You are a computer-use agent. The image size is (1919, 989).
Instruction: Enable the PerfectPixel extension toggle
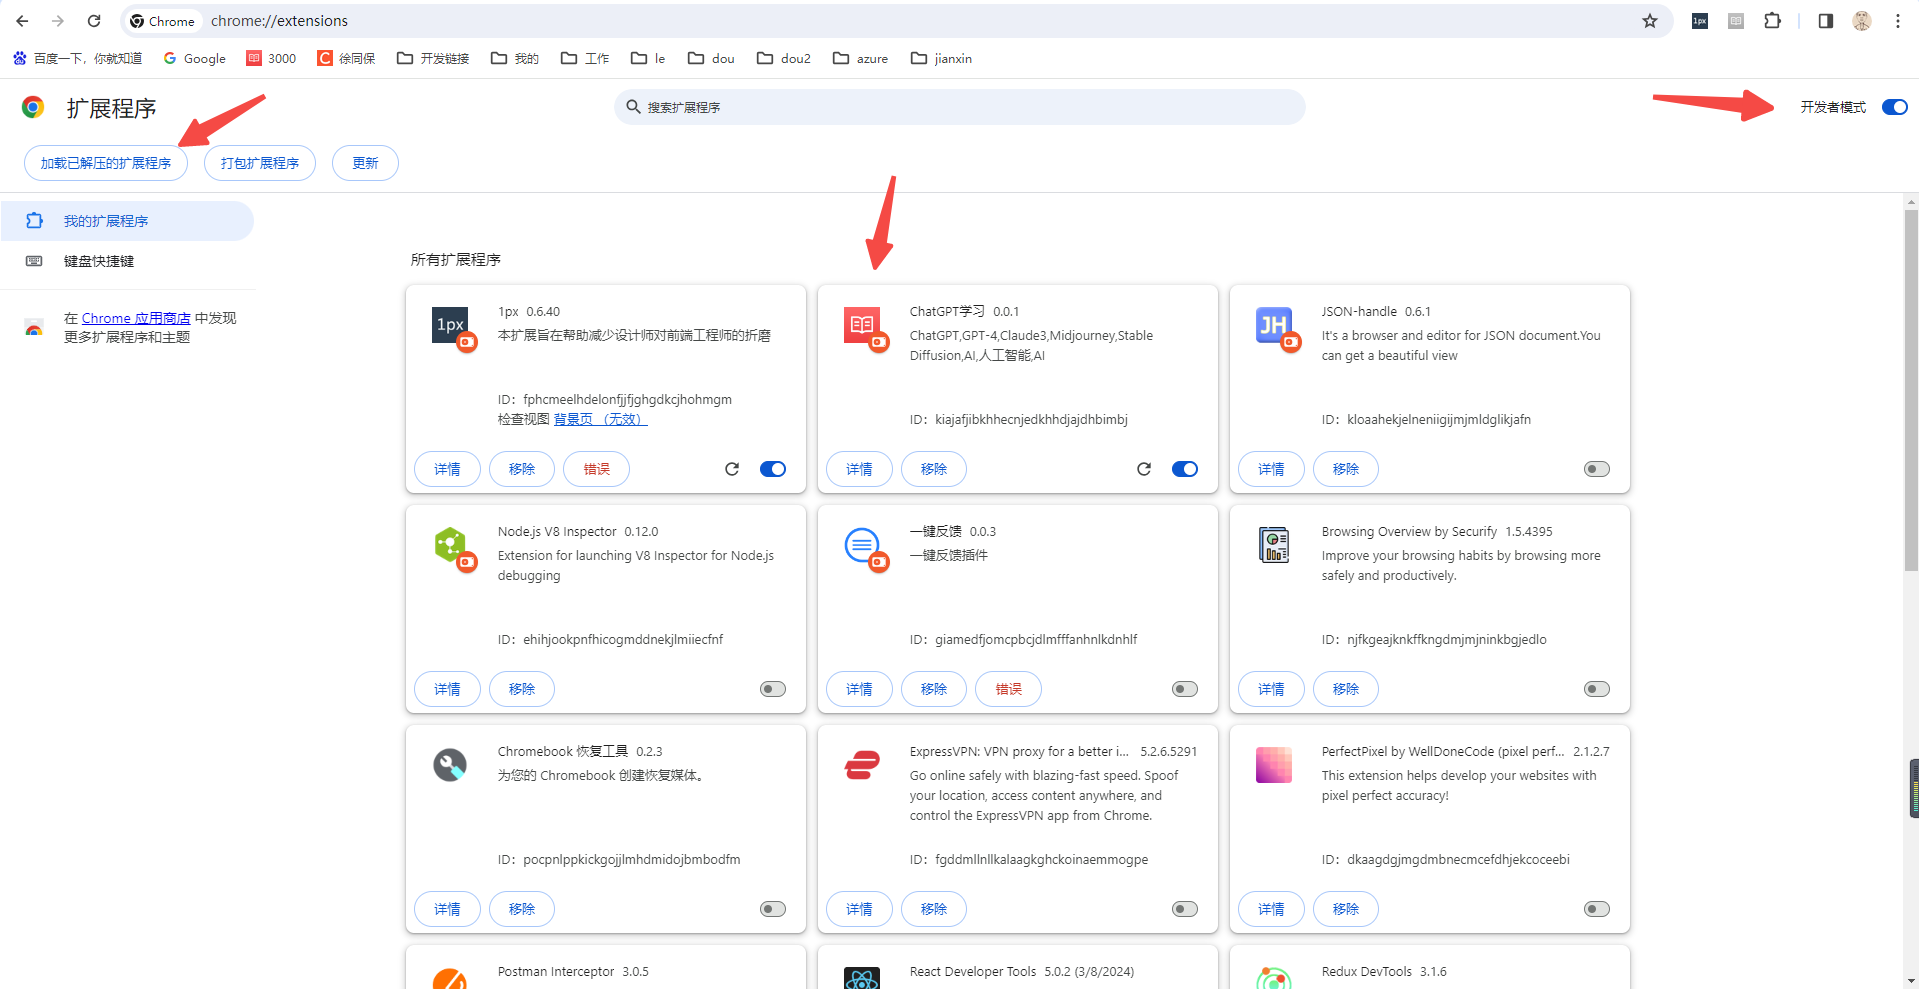1597,909
